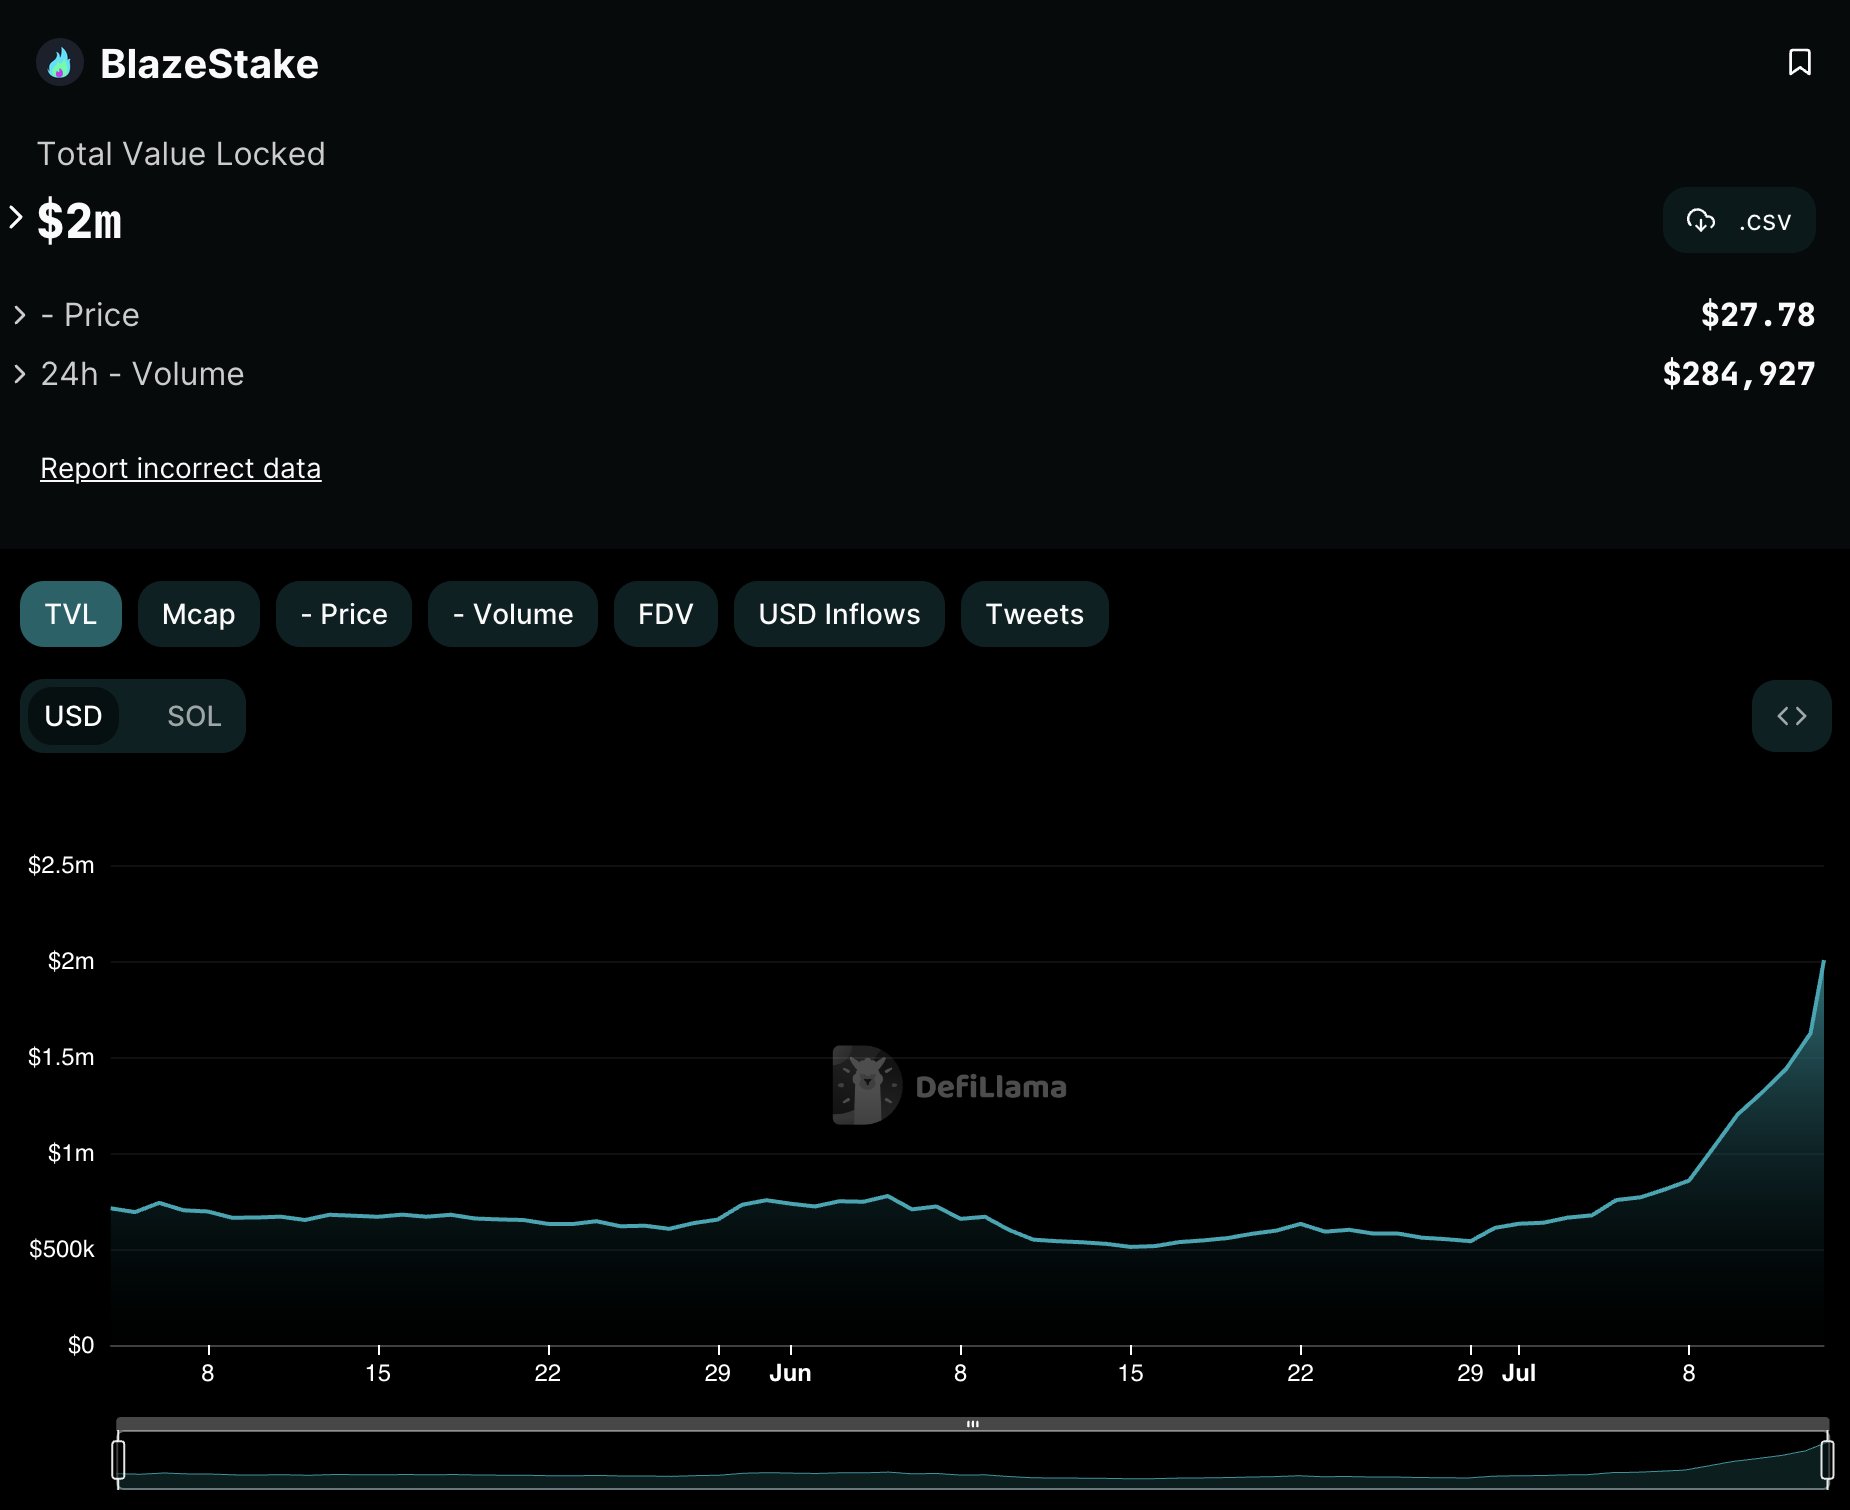Click the BlazeStake flame logo

click(60, 63)
